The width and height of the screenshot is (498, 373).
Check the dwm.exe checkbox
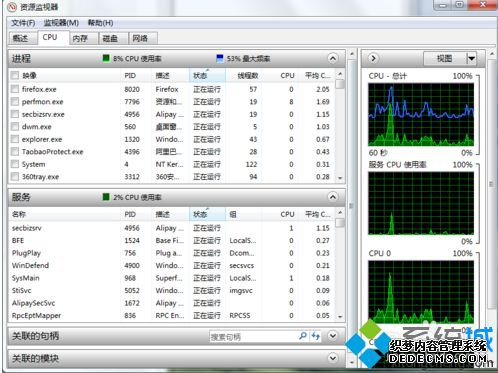coord(15,127)
